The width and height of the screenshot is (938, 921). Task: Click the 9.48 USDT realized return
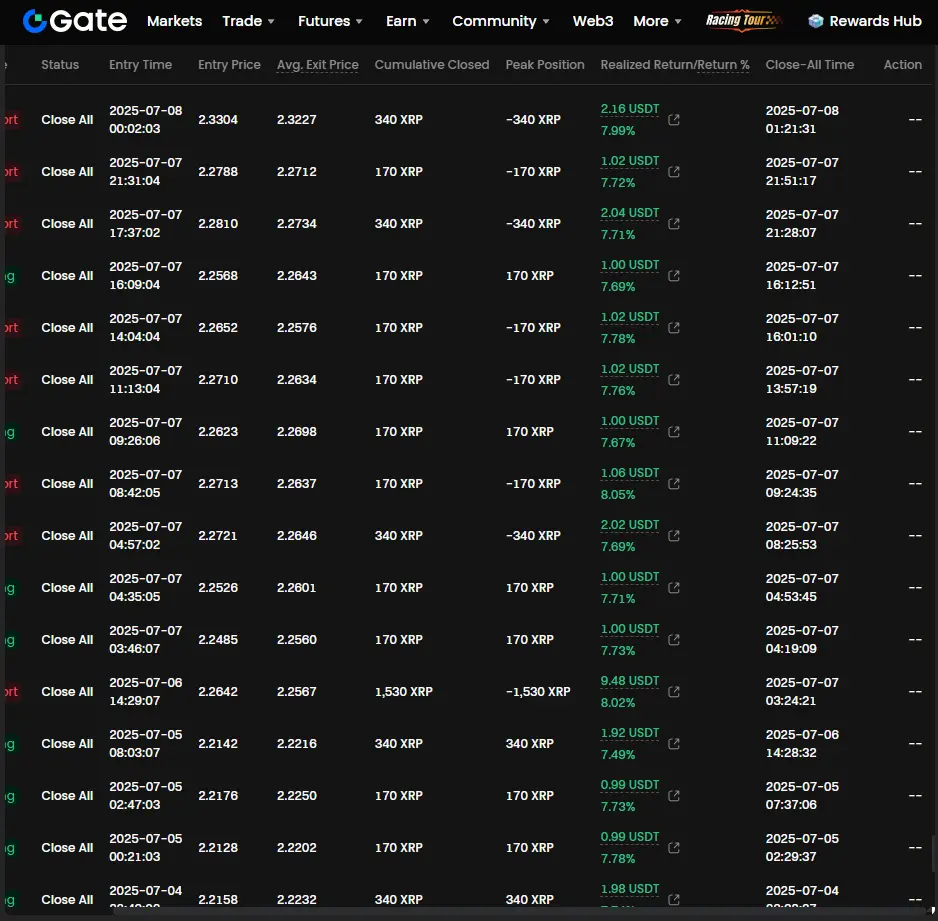point(630,681)
